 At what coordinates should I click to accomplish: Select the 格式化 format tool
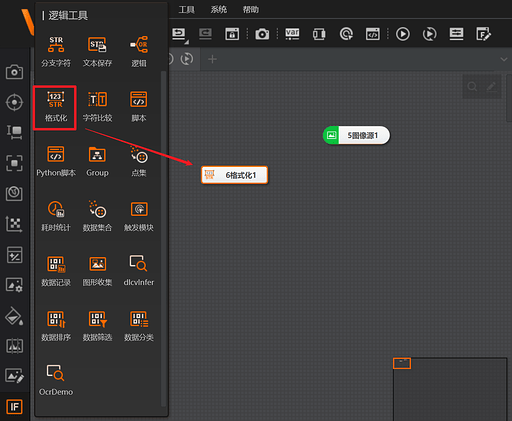55,107
